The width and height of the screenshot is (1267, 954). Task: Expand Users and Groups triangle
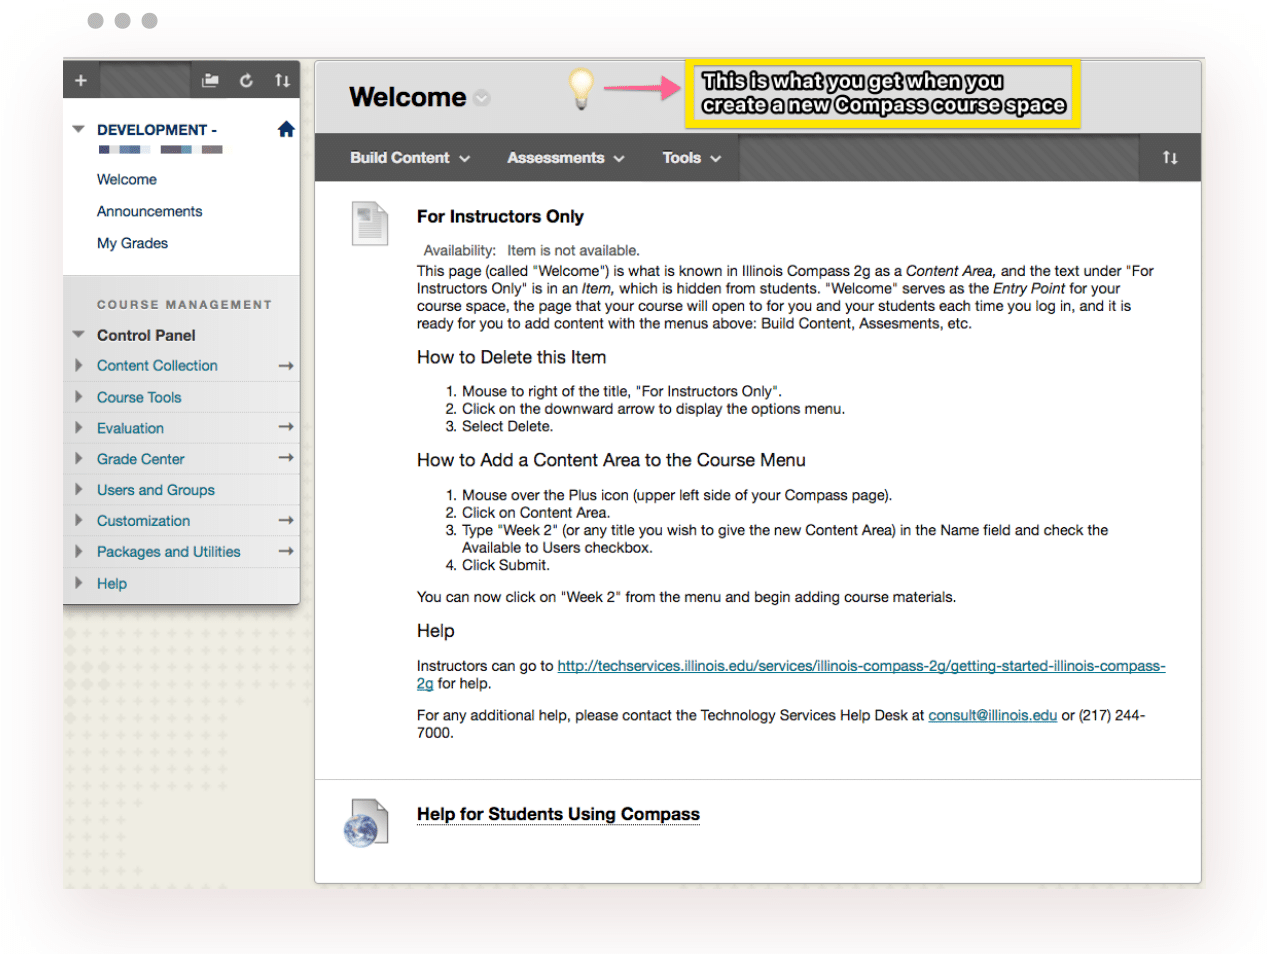click(x=79, y=490)
